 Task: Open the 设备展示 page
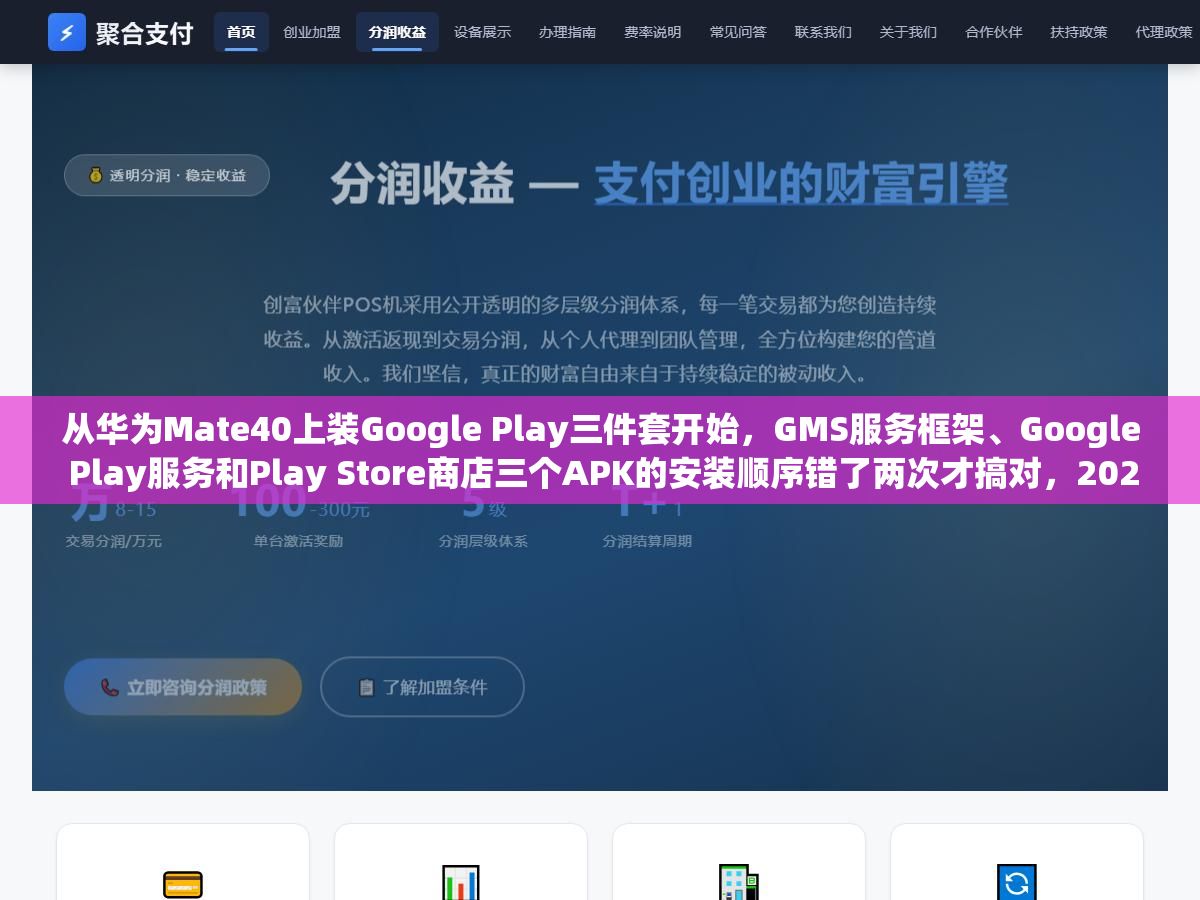tap(482, 32)
